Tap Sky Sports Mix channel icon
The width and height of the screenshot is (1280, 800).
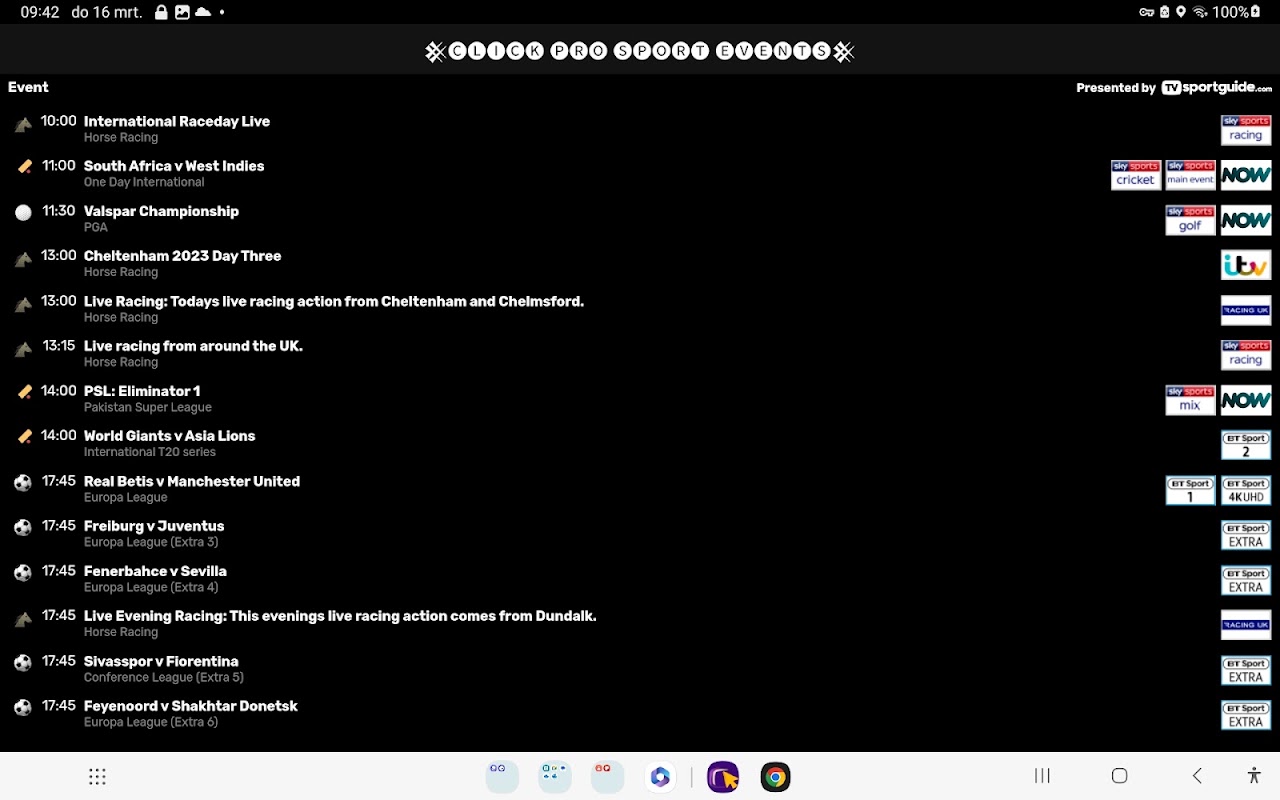(1191, 400)
